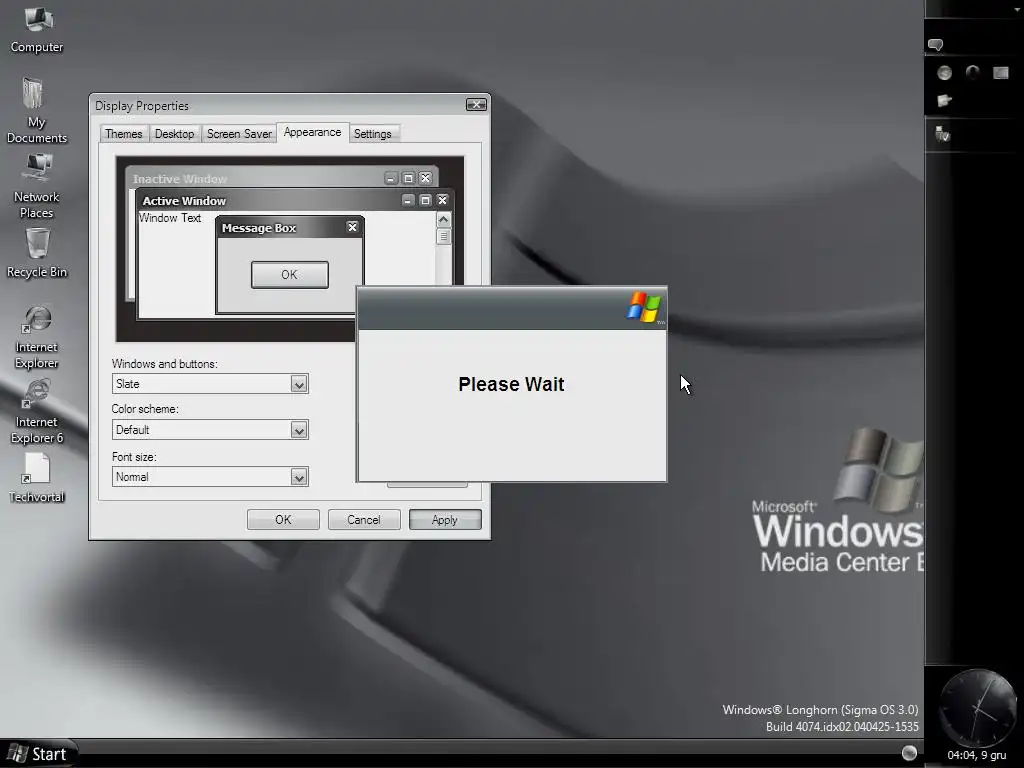1024x768 pixels.
Task: Switch to the Settings tab
Action: click(372, 134)
